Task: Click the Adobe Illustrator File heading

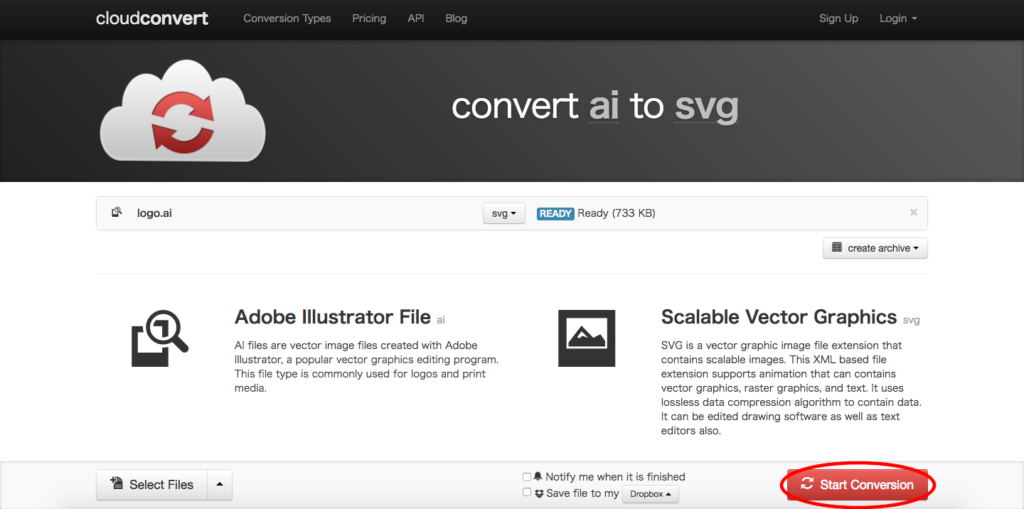Action: coord(332,318)
